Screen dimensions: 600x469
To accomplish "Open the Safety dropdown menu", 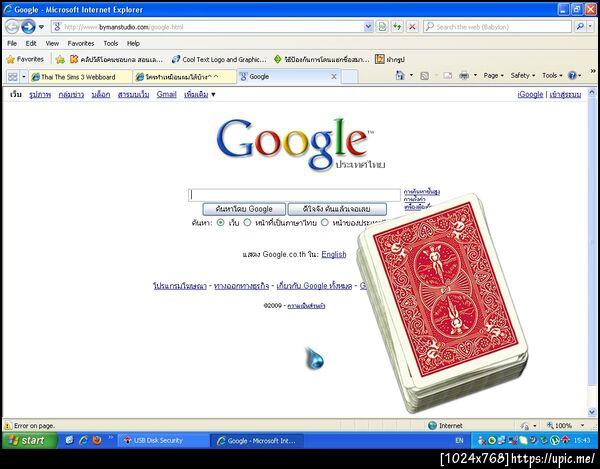I will 523,75.
